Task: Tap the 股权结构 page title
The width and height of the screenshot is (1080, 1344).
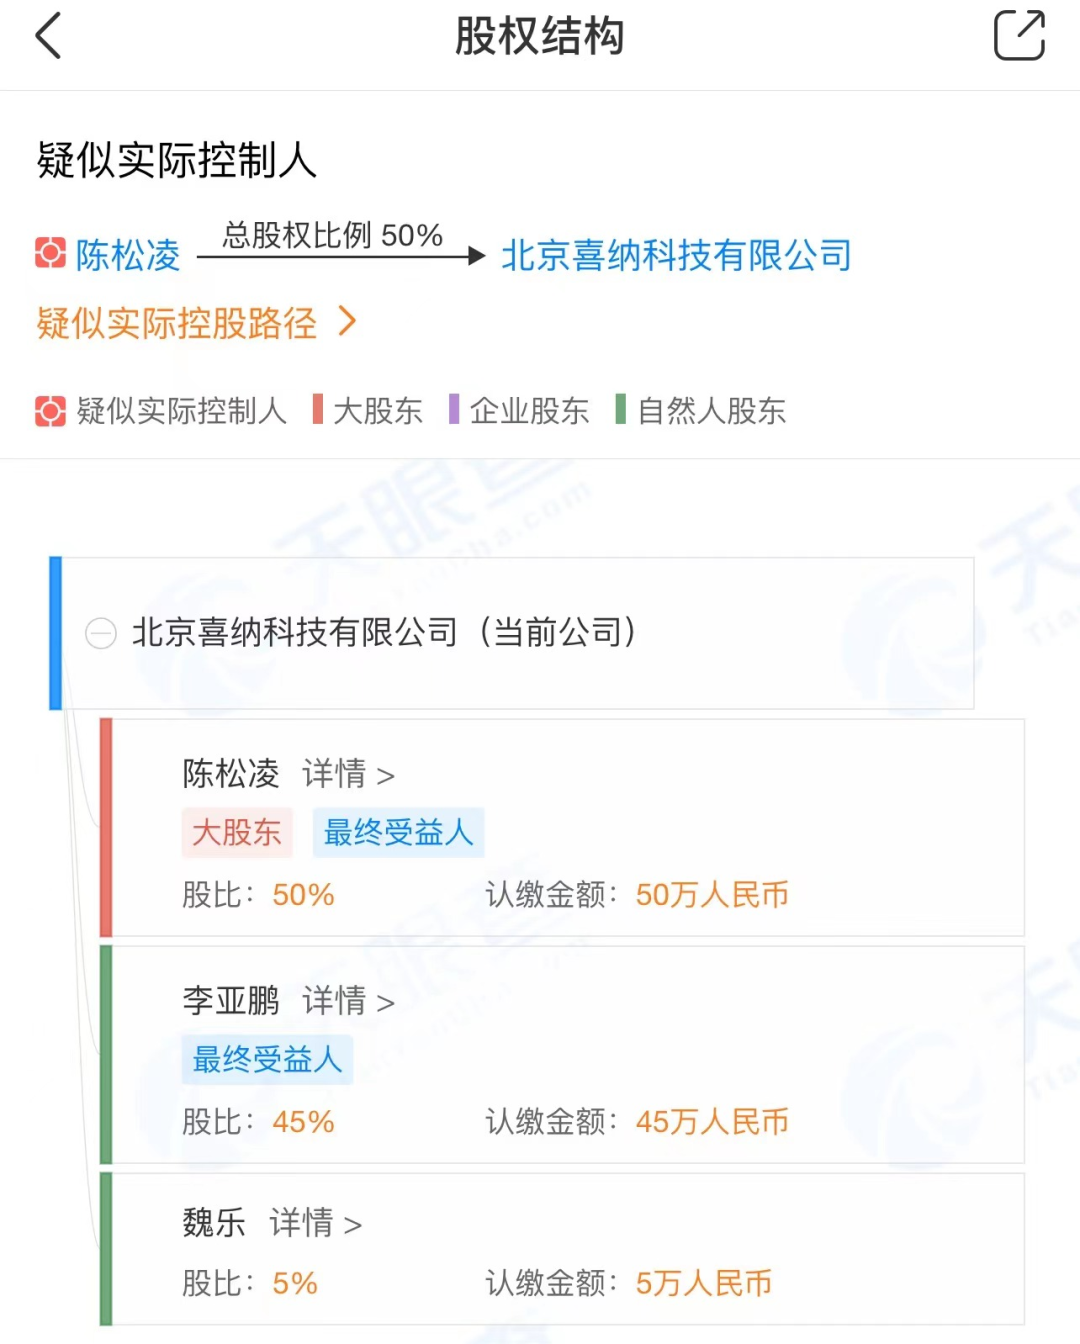Action: tap(539, 36)
